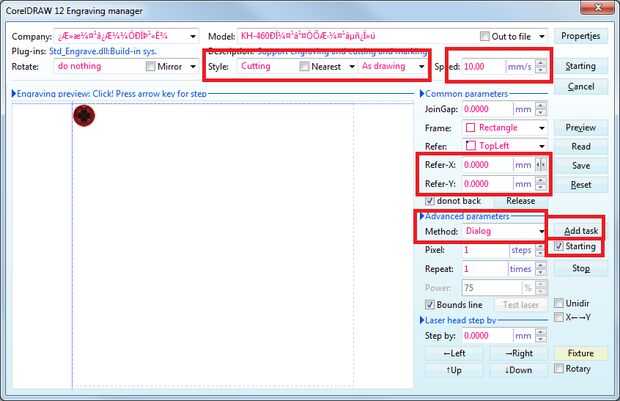Click the ←Left button
The height and width of the screenshot is (401, 620).
tap(454, 353)
